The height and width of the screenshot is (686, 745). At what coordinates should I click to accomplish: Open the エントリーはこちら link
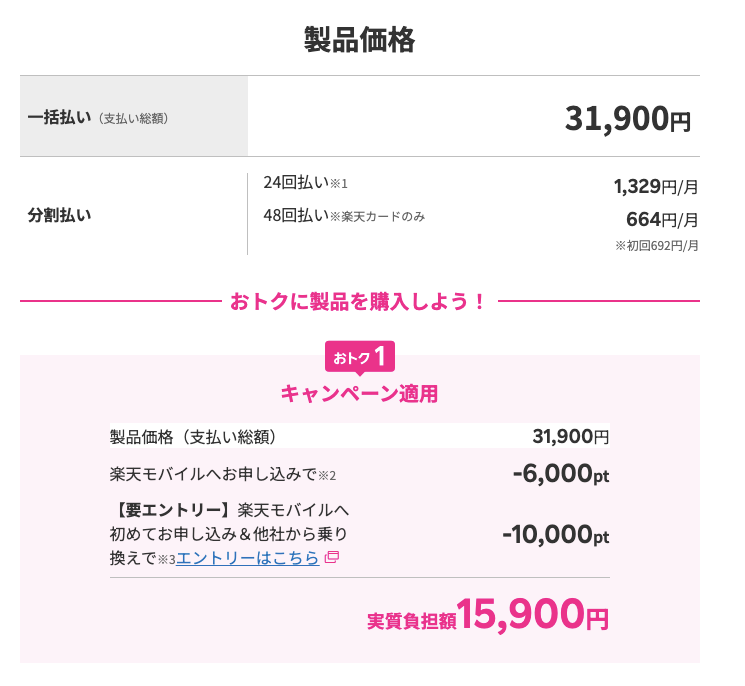pyautogui.click(x=248, y=557)
